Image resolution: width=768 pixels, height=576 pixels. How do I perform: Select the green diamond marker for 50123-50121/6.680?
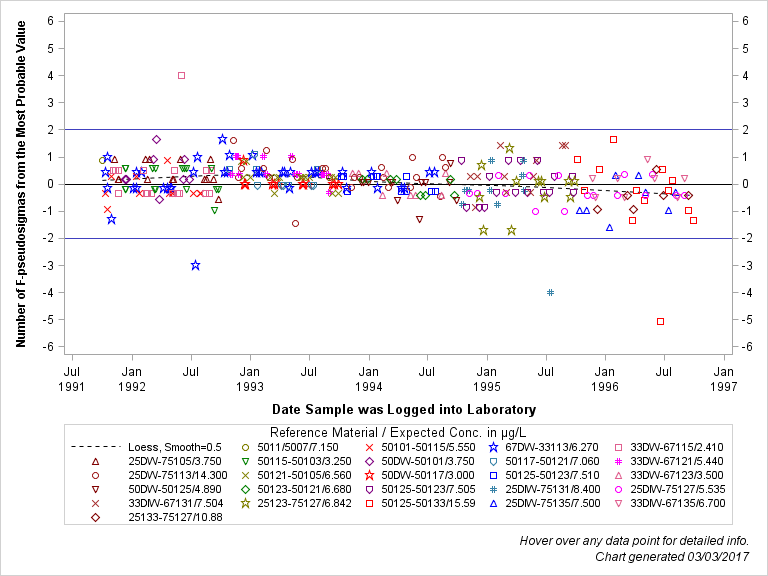point(246,489)
